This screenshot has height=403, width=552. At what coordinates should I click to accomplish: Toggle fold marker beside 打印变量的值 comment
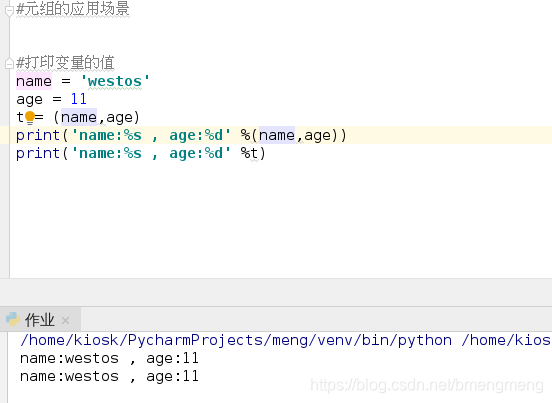10,64
